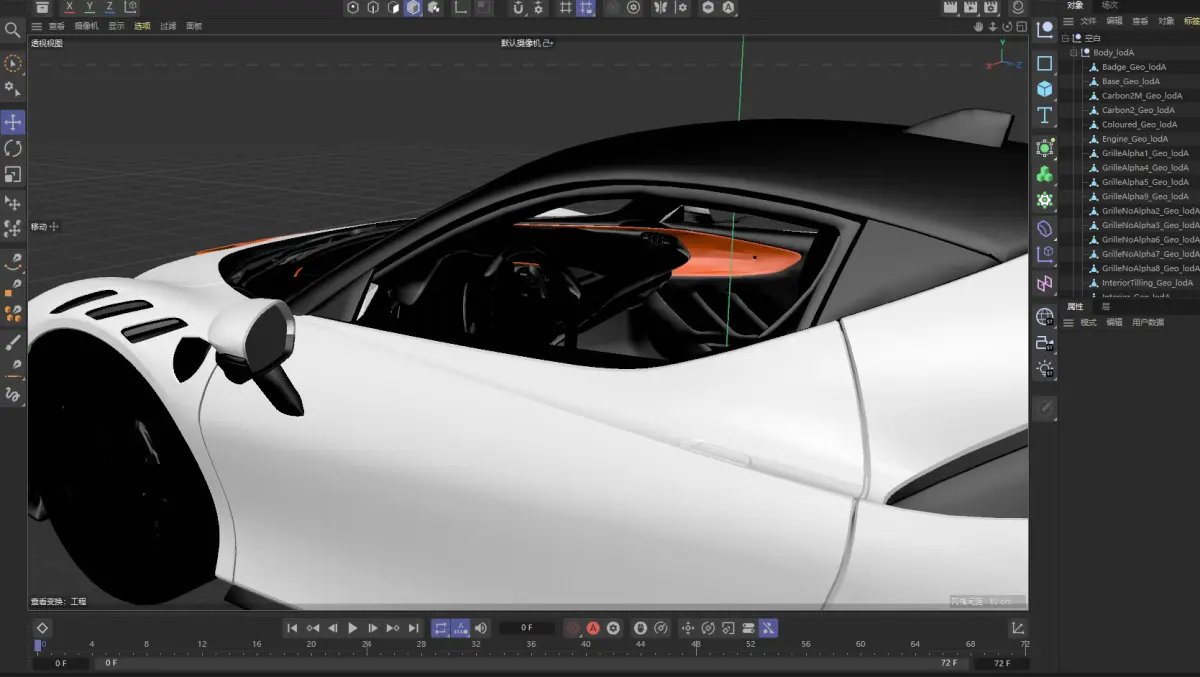
Task: Open the search magnifier tool
Action: (x=13, y=30)
